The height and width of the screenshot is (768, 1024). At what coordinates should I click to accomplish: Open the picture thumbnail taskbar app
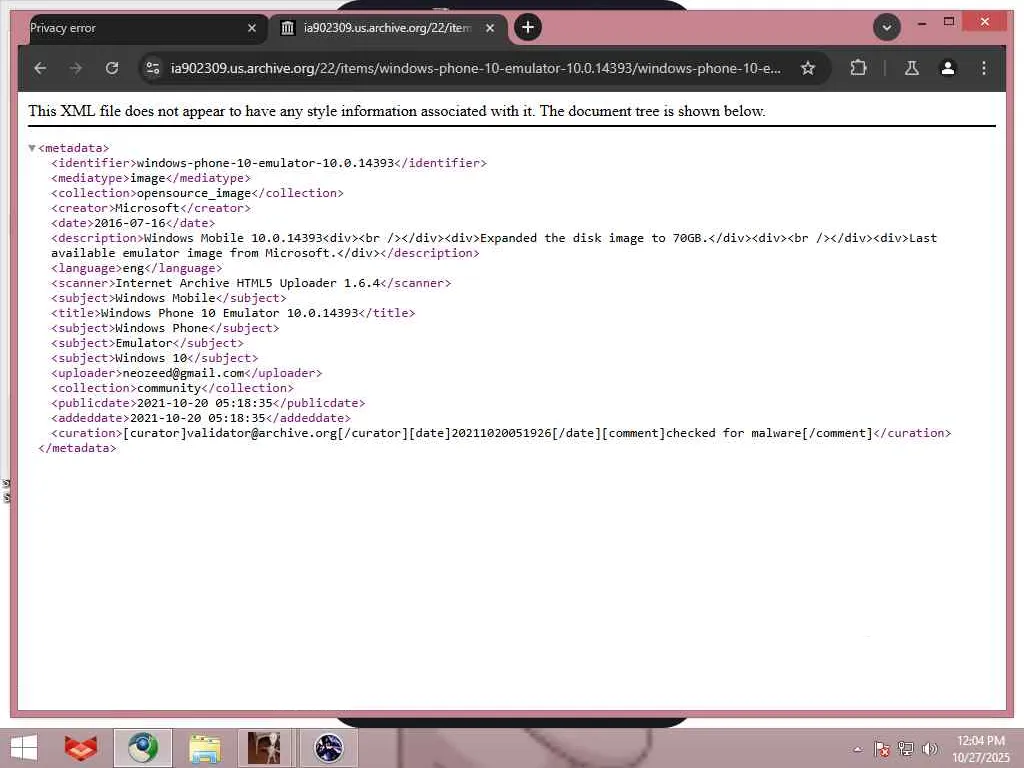coord(264,748)
